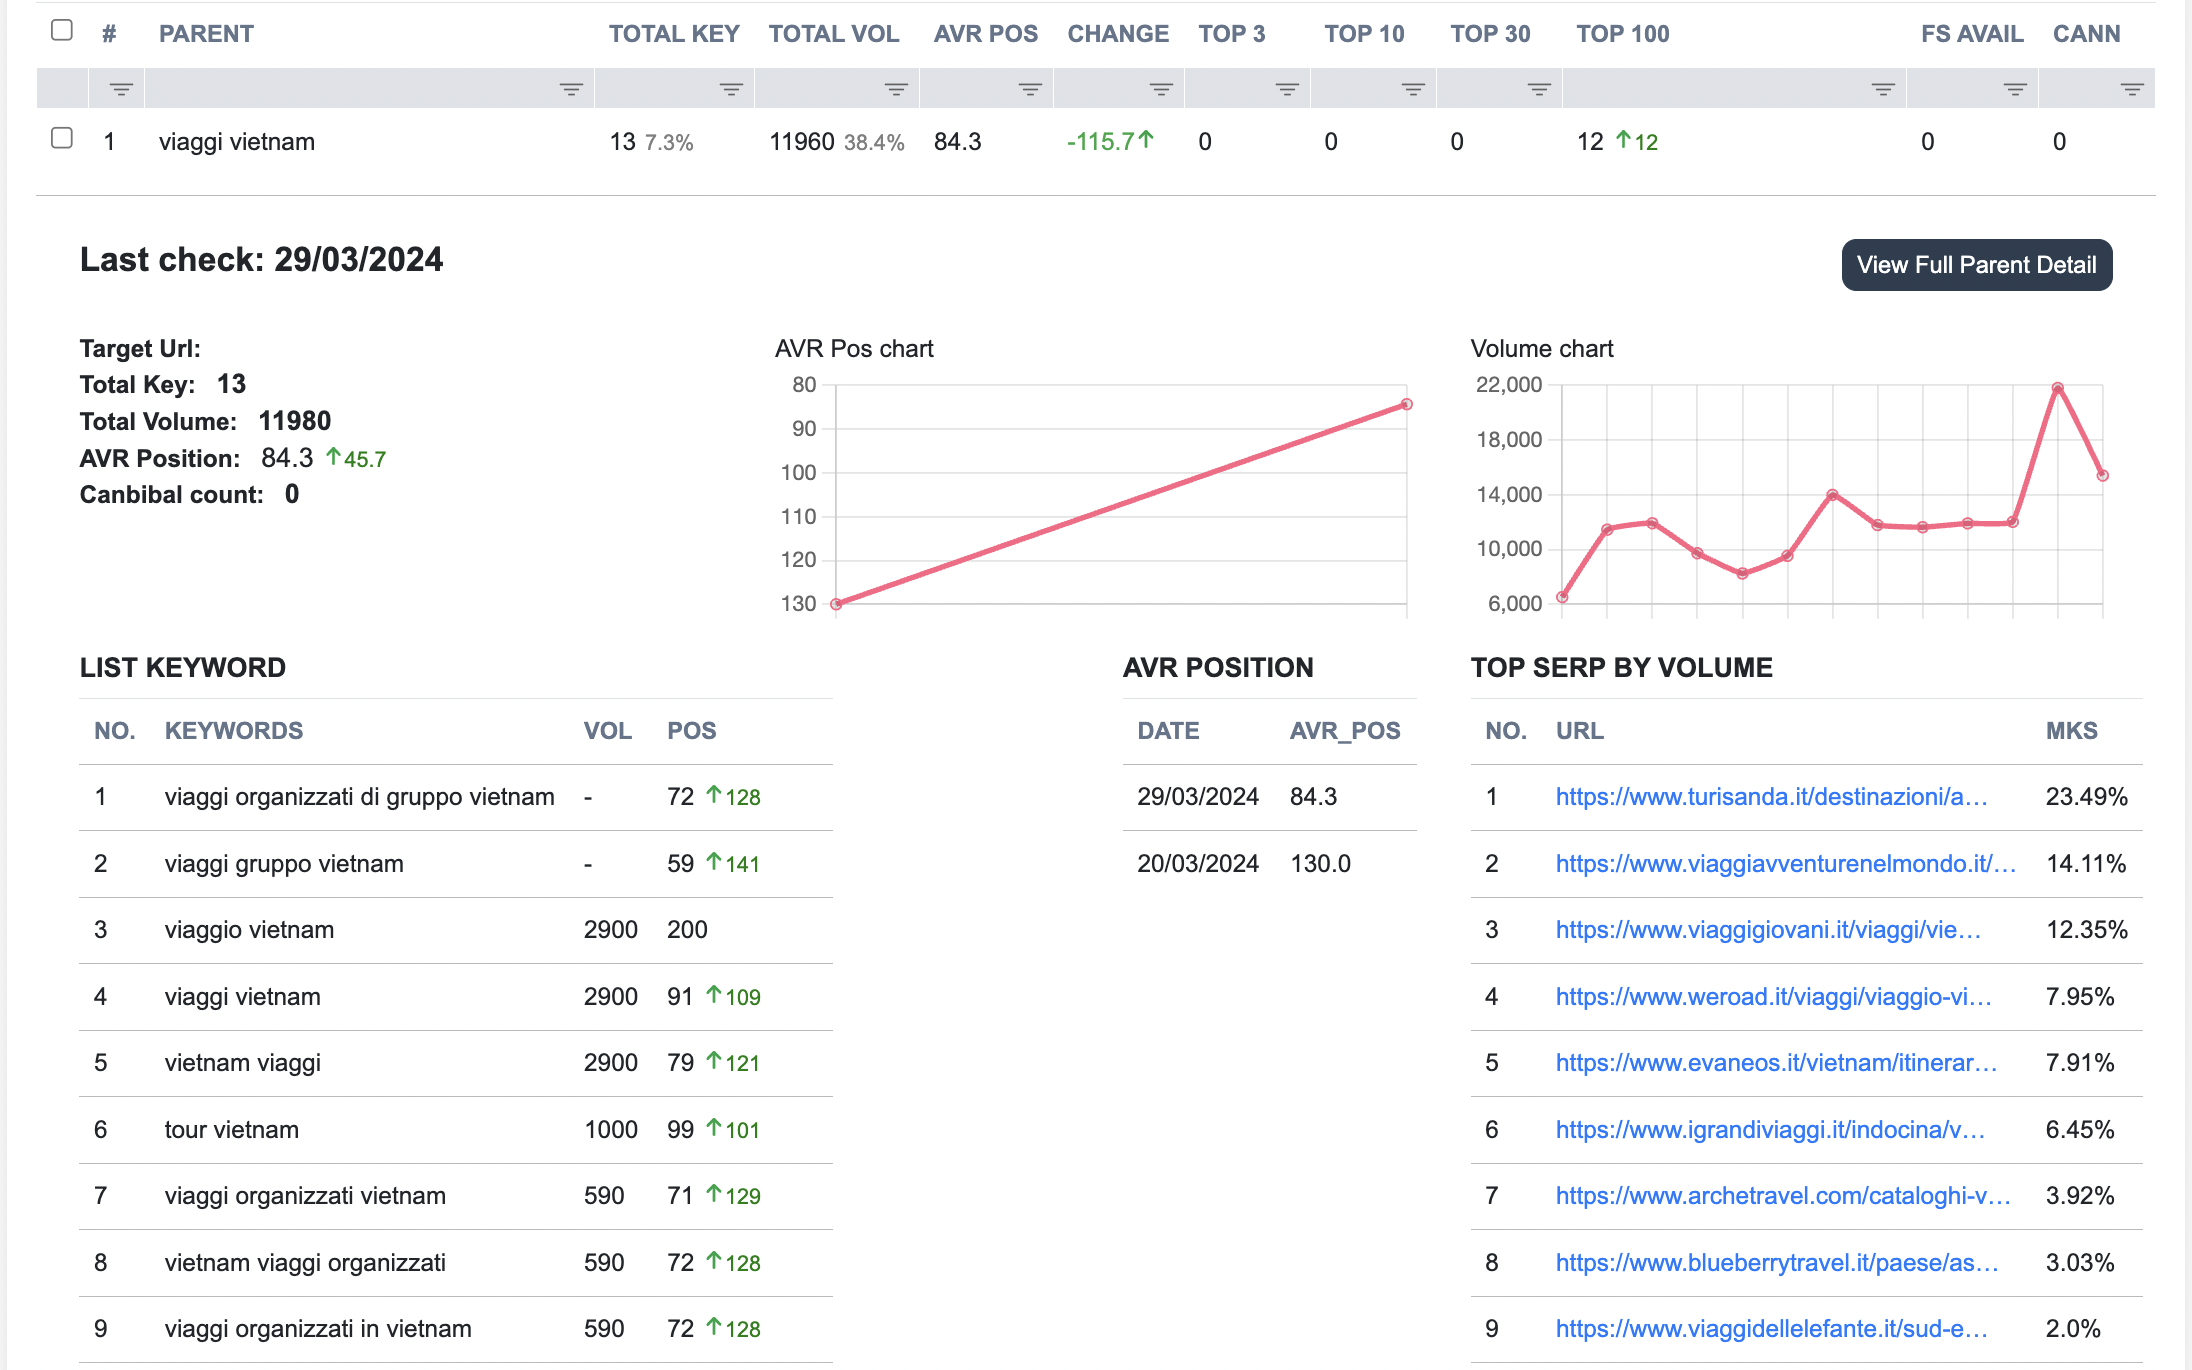The height and width of the screenshot is (1370, 2192).
Task: Sort by TOTAL KEY column header
Action: point(674,34)
